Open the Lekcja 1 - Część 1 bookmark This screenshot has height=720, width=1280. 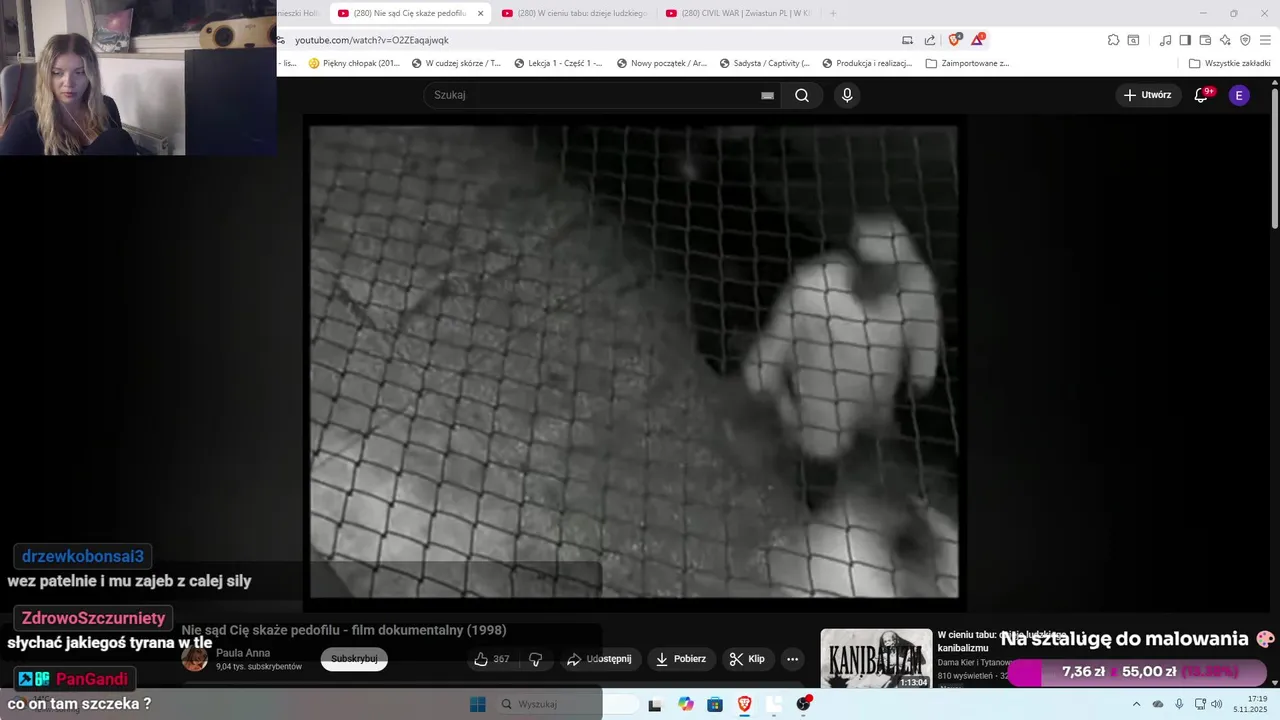[558, 63]
